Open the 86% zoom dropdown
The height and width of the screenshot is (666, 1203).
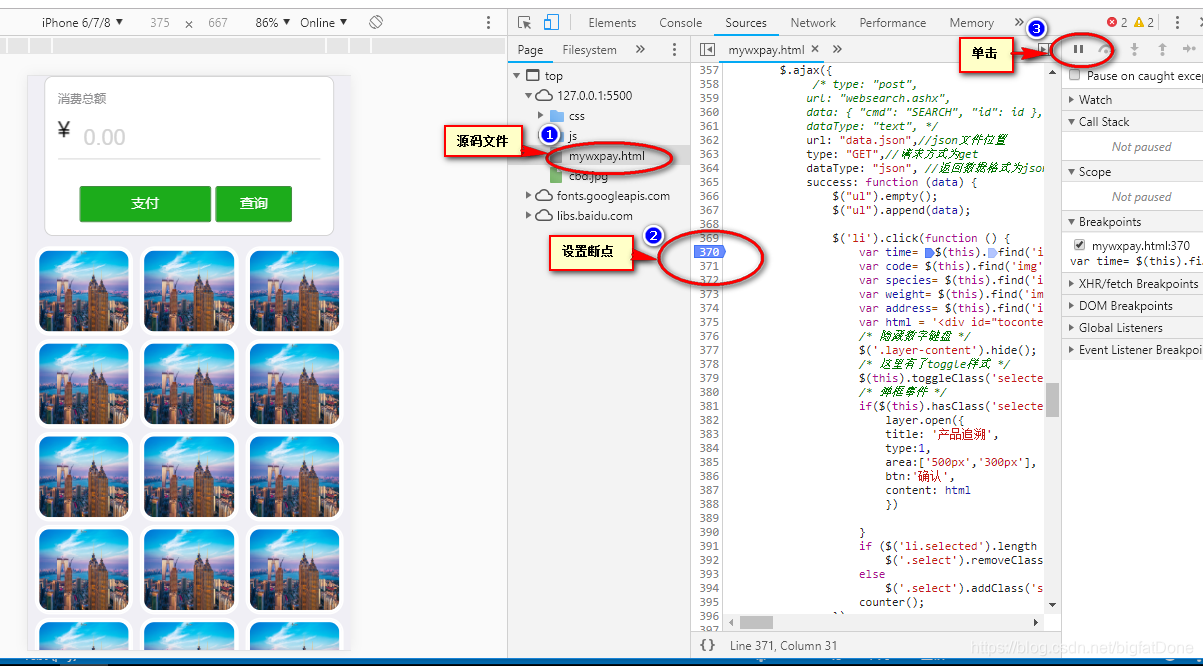coord(272,22)
